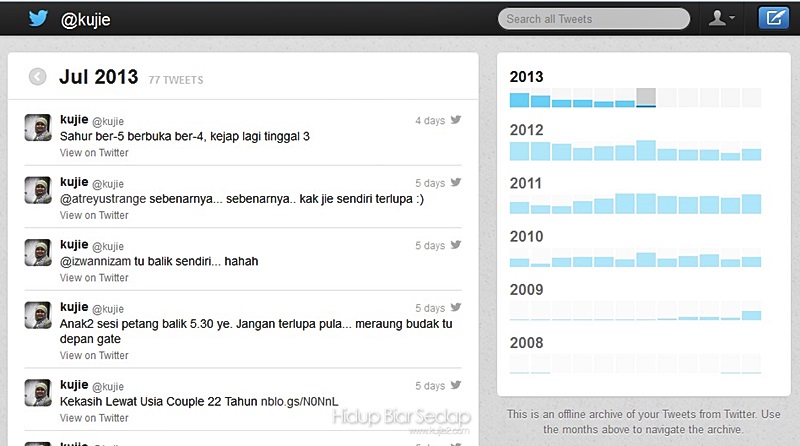Click the Search all Tweets field
Viewport: 800px width, 446px height.
coord(596,18)
